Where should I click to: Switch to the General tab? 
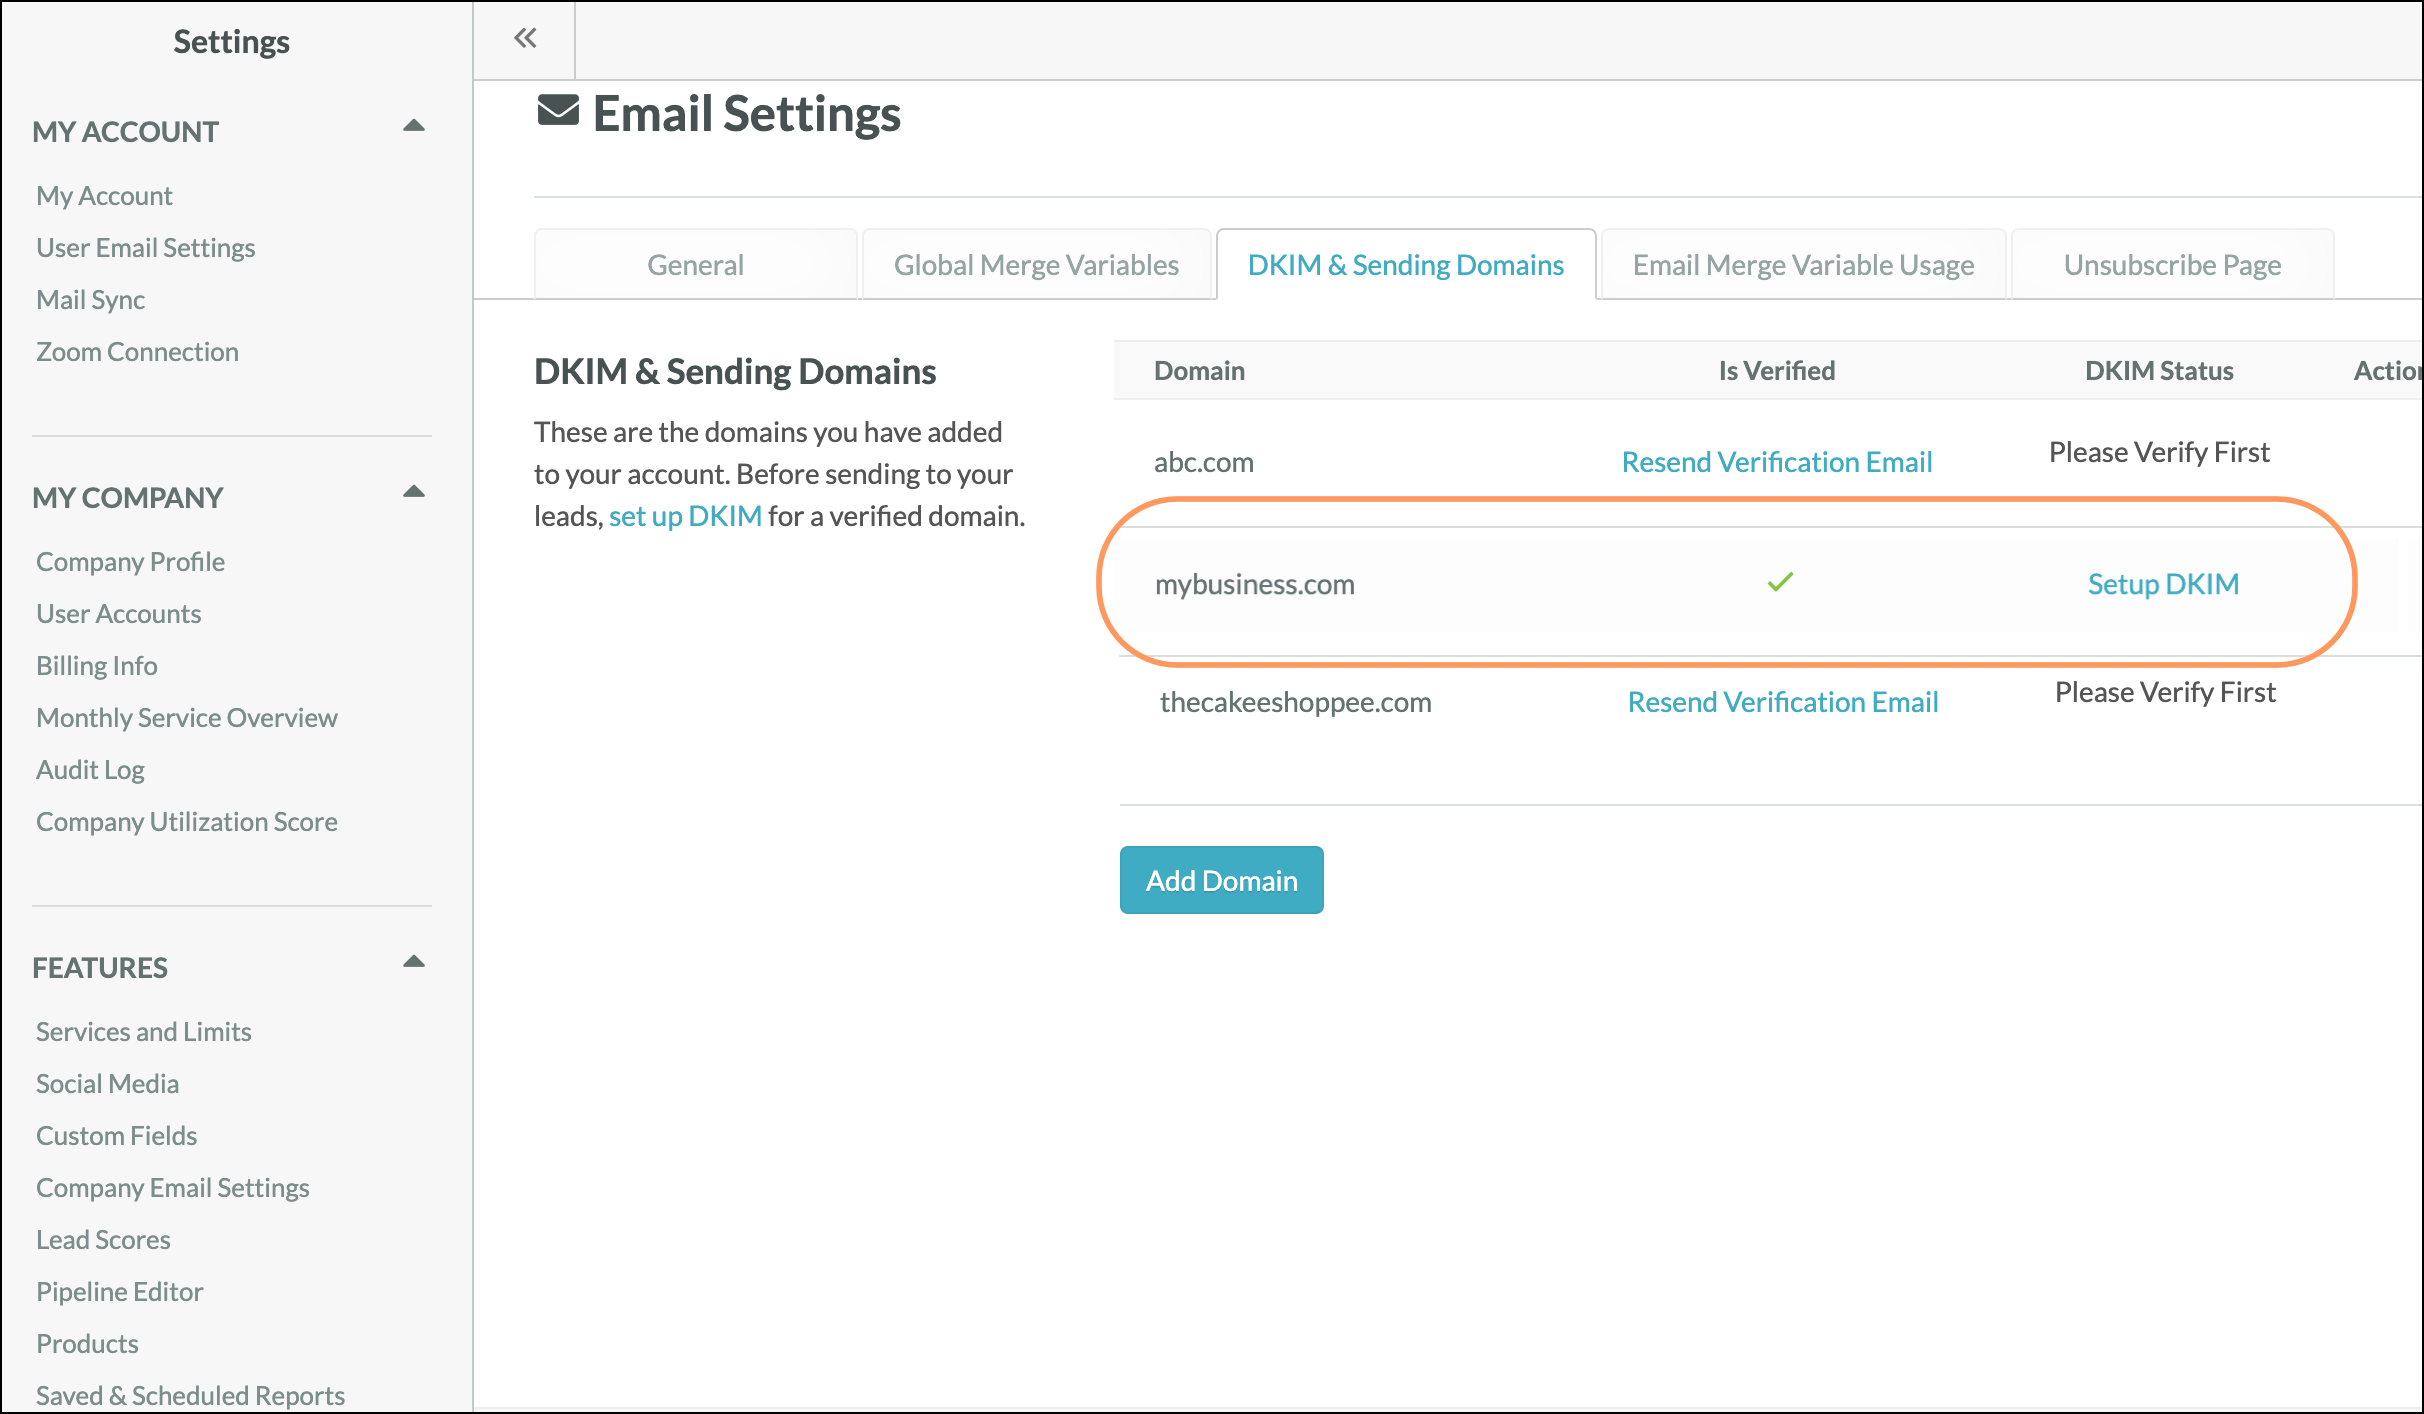click(696, 265)
